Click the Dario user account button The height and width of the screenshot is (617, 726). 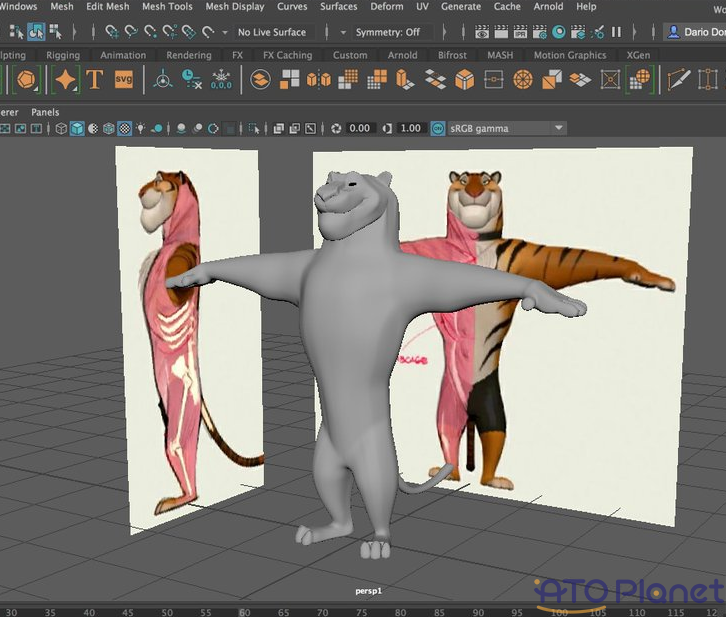[695, 32]
